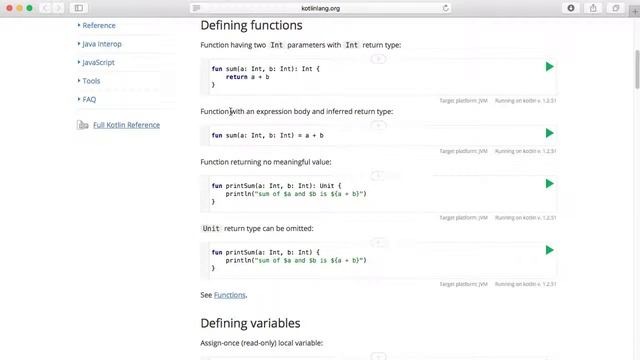
Task: Click the page vertical scrollbar thumb
Action: (x=637, y=69)
